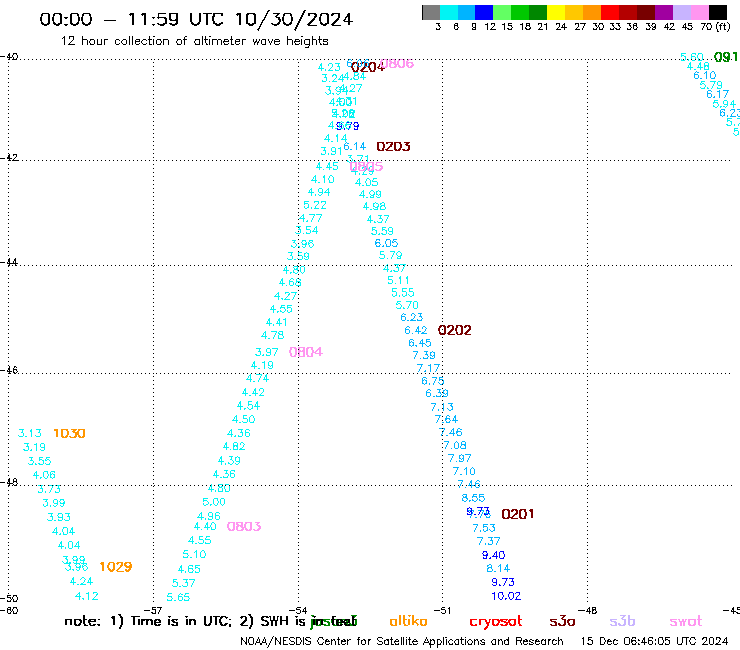Select the 's3a' satellite legend label
Viewport: 740px width, 650px height.
click(562, 621)
